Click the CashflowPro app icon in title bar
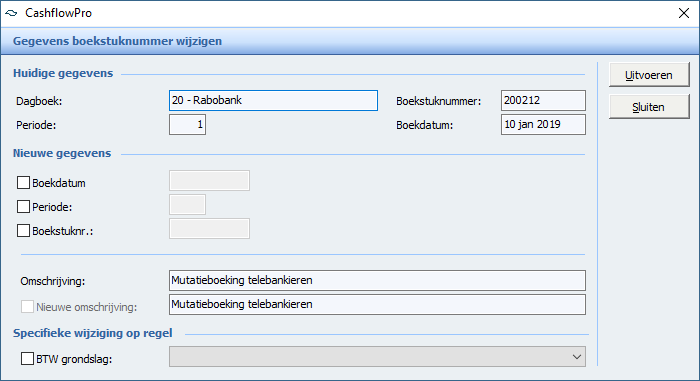700x381 pixels. click(x=11, y=13)
